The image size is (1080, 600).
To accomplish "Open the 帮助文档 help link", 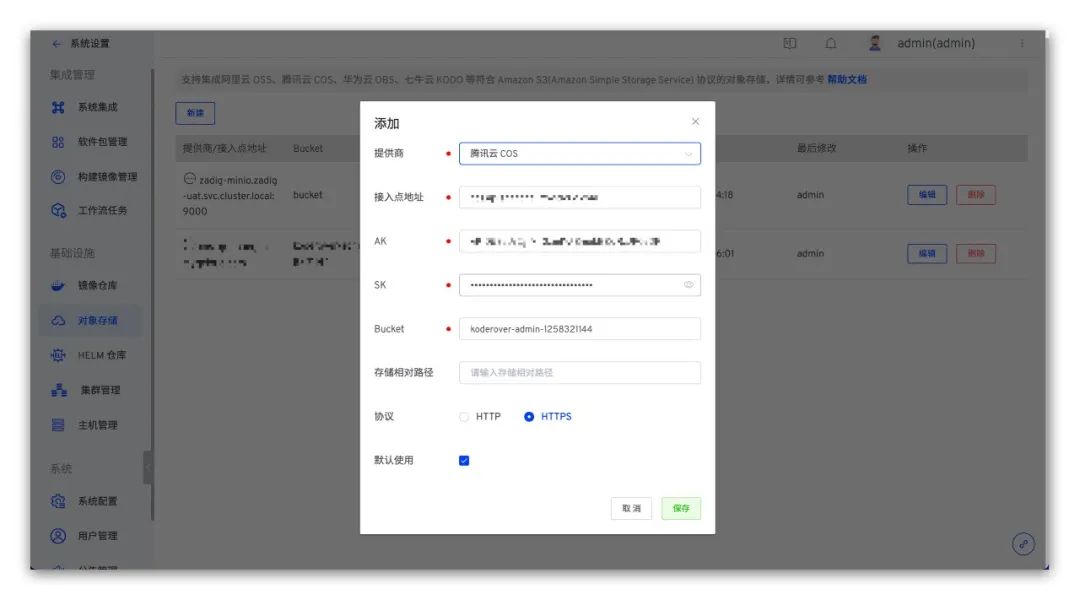I will pyautogui.click(x=847, y=80).
